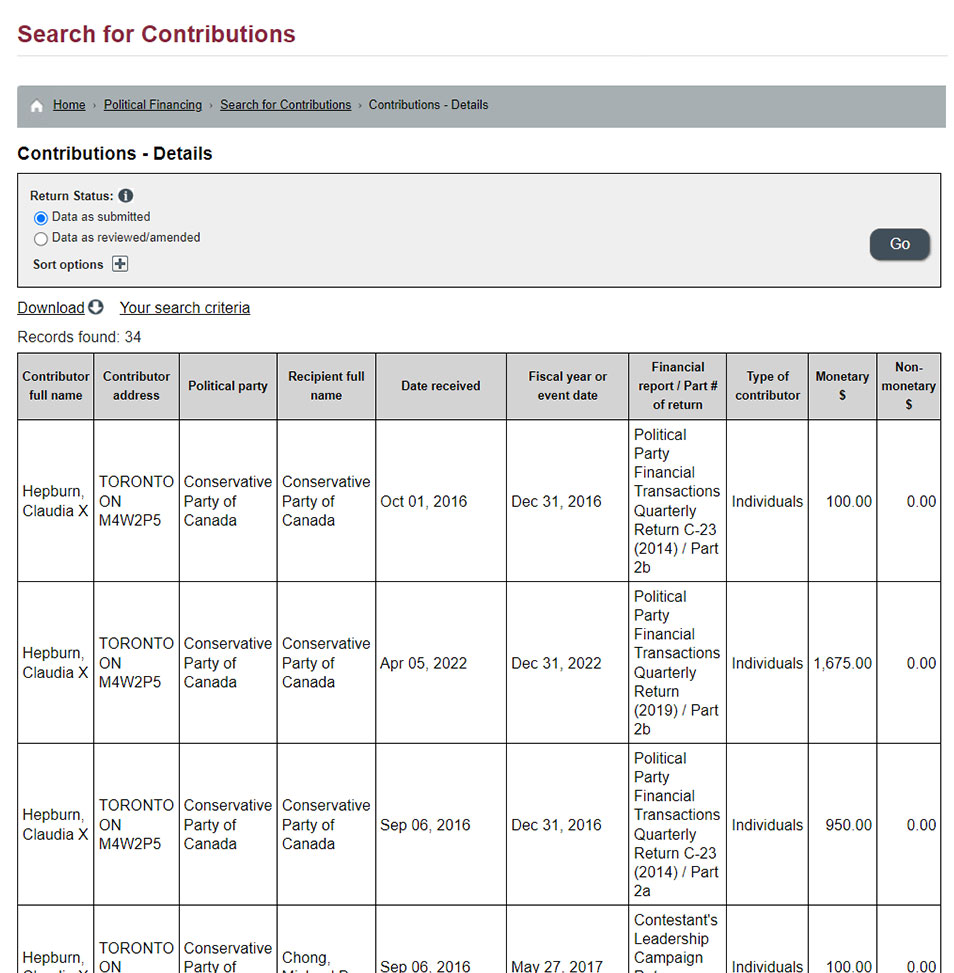954x973 pixels.
Task: Click the Contributions - Details breadcrumb text
Action: [x=428, y=105]
